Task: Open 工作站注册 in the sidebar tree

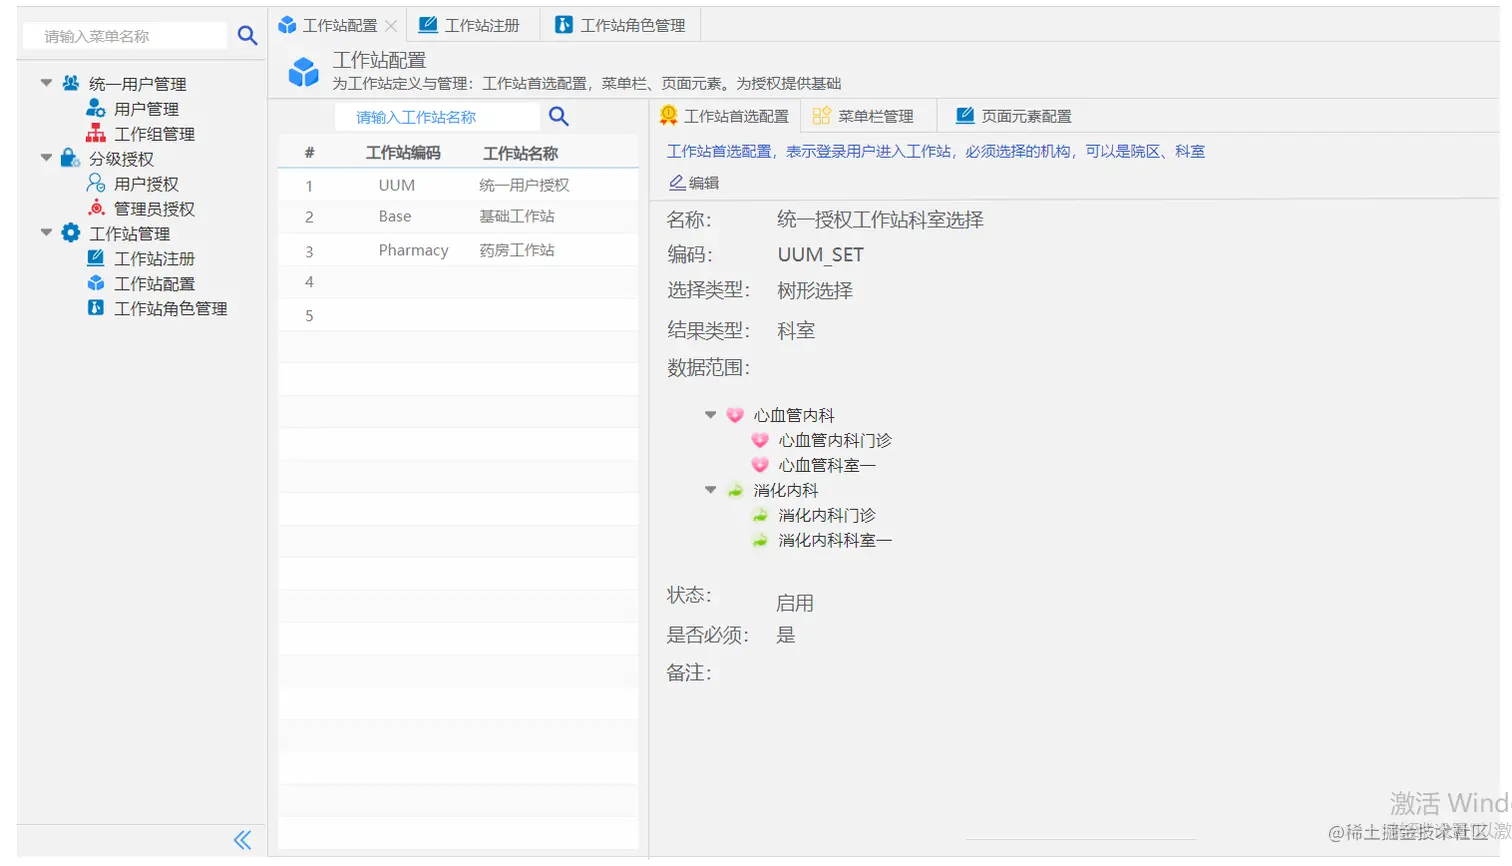Action: pyautogui.click(x=154, y=259)
